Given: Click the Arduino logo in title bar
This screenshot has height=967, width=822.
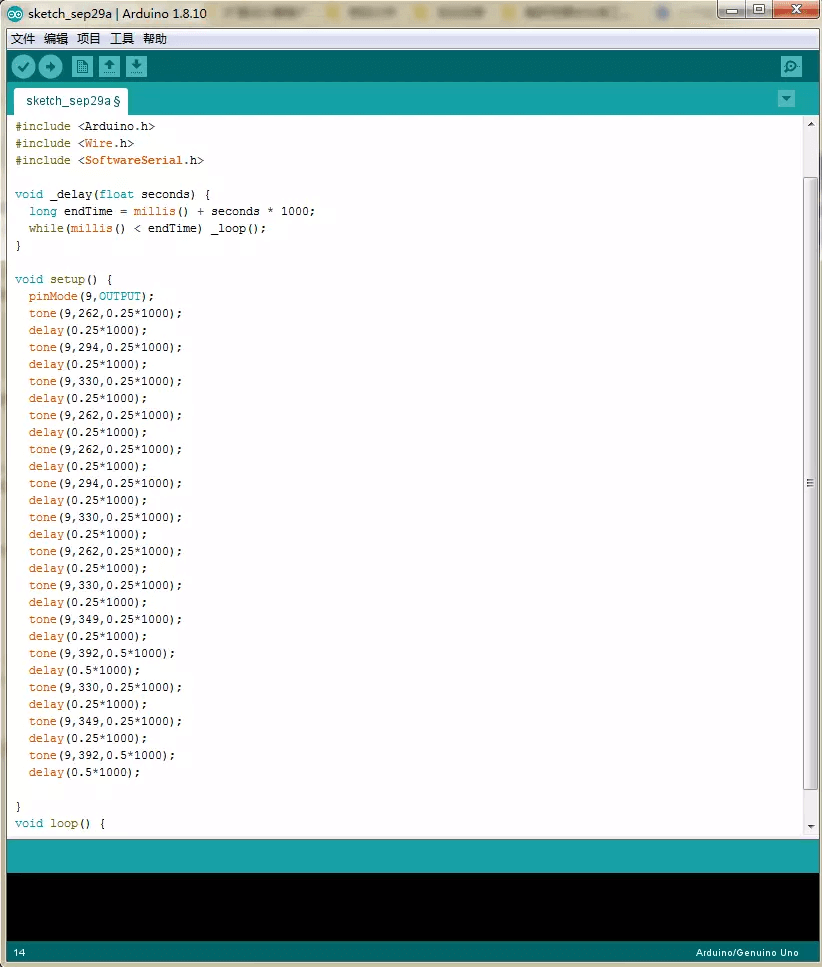Looking at the screenshot, I should pyautogui.click(x=15, y=14).
